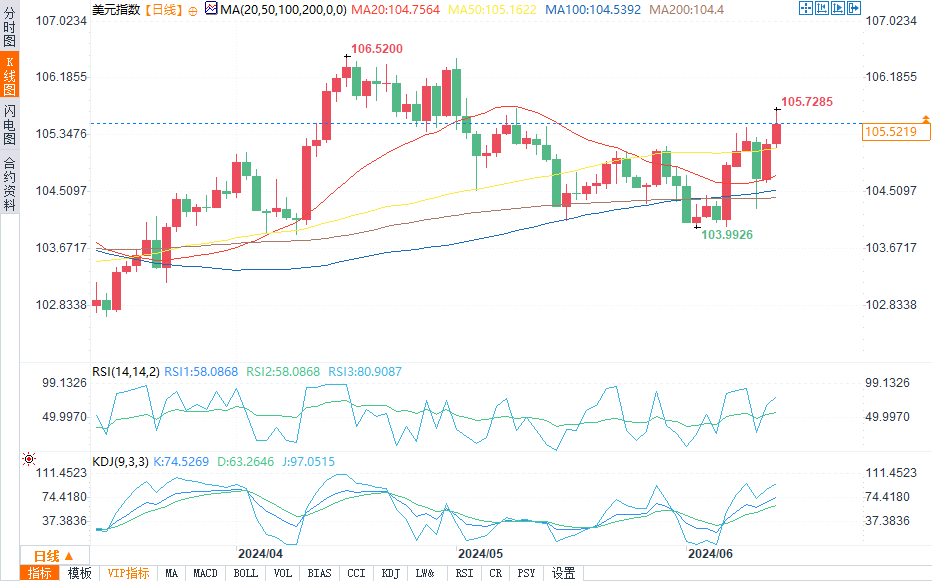
Task: Click the current price label 105.5219
Action: tap(896, 132)
